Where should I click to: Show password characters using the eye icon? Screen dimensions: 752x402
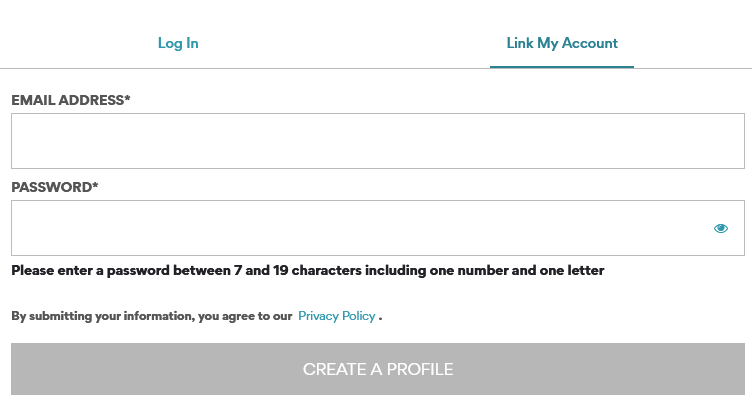point(721,228)
